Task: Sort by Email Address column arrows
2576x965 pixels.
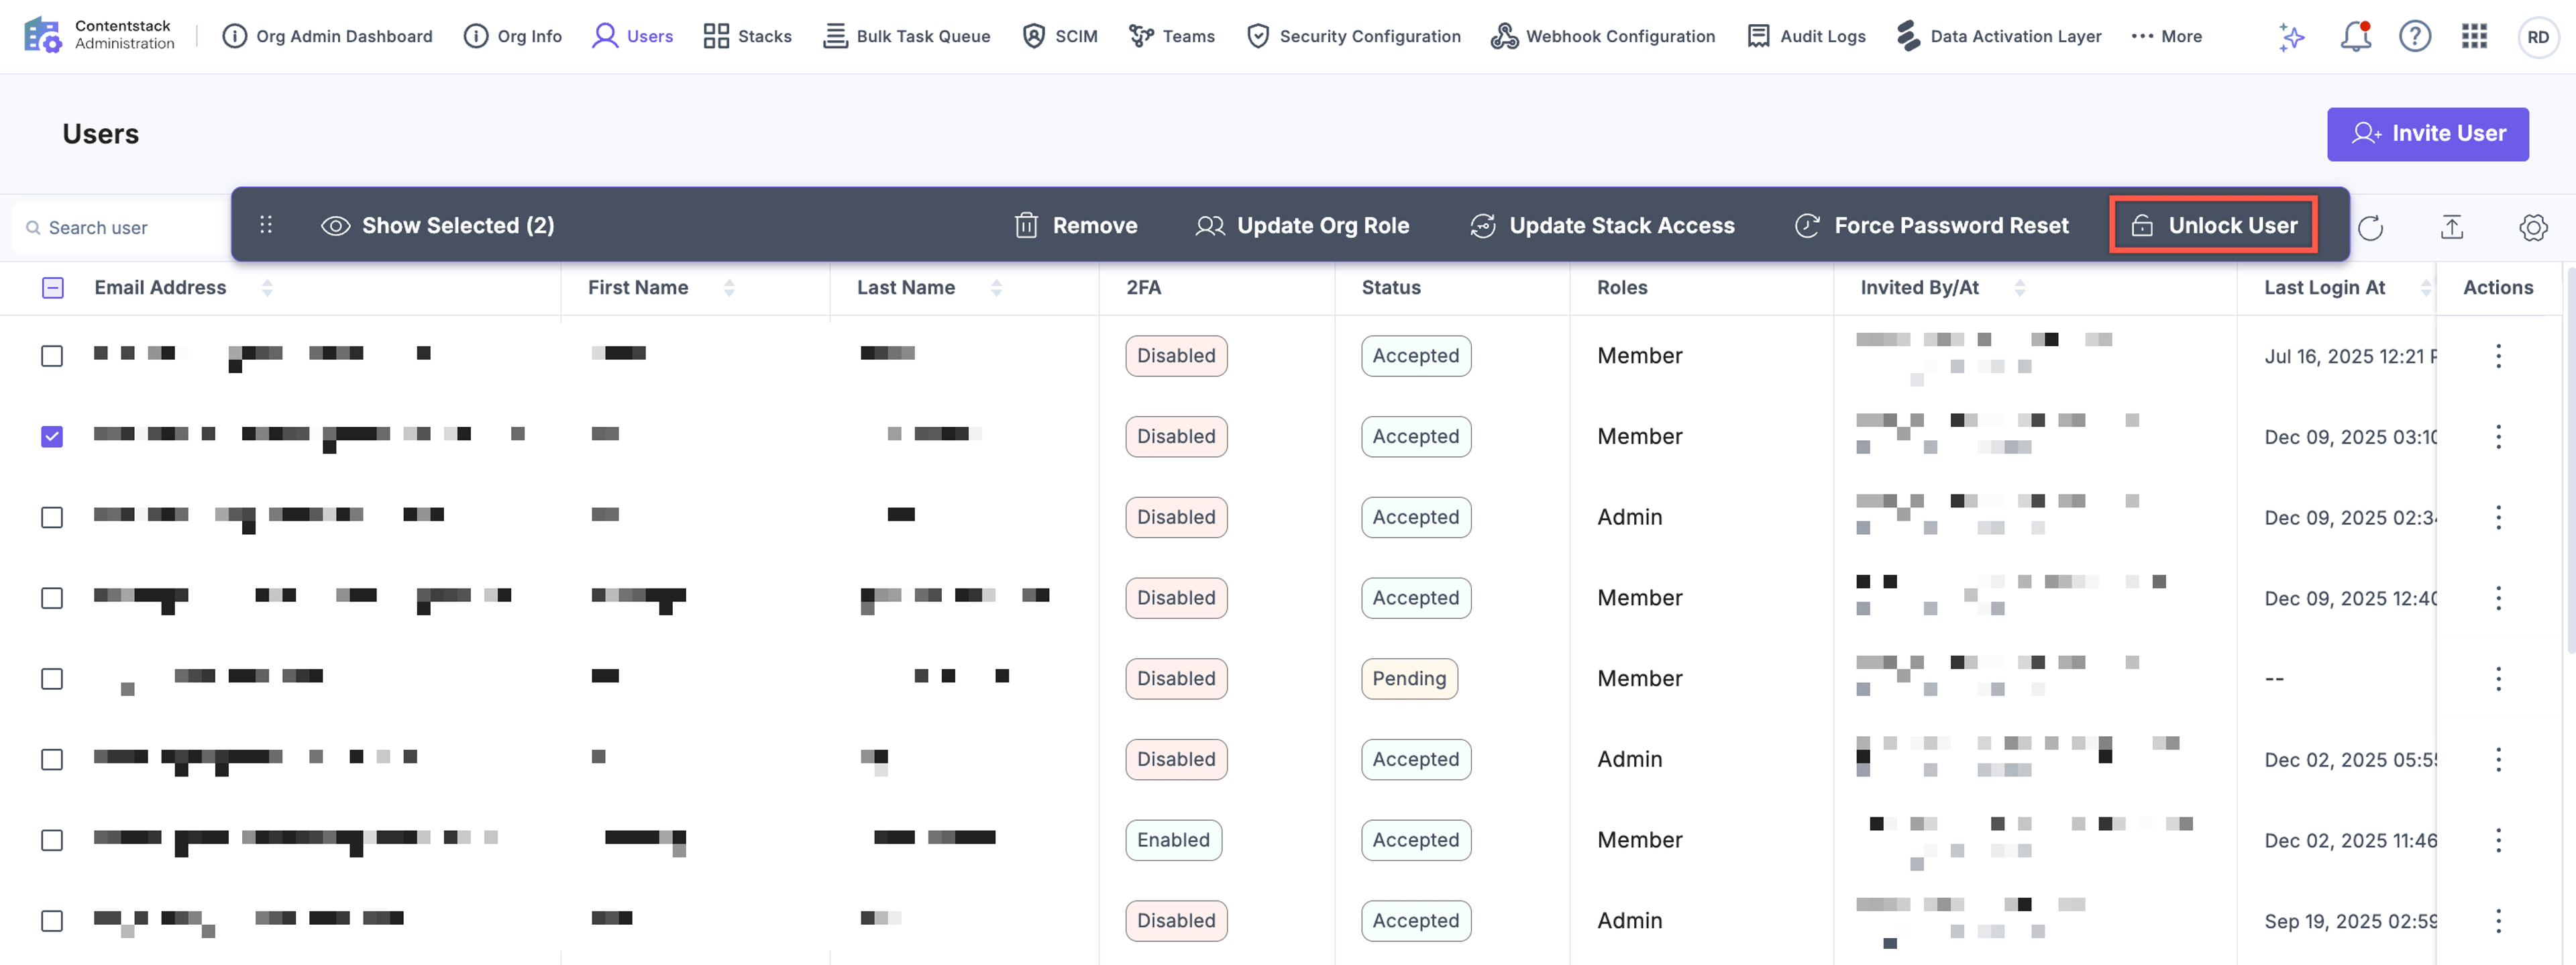Action: [267, 288]
